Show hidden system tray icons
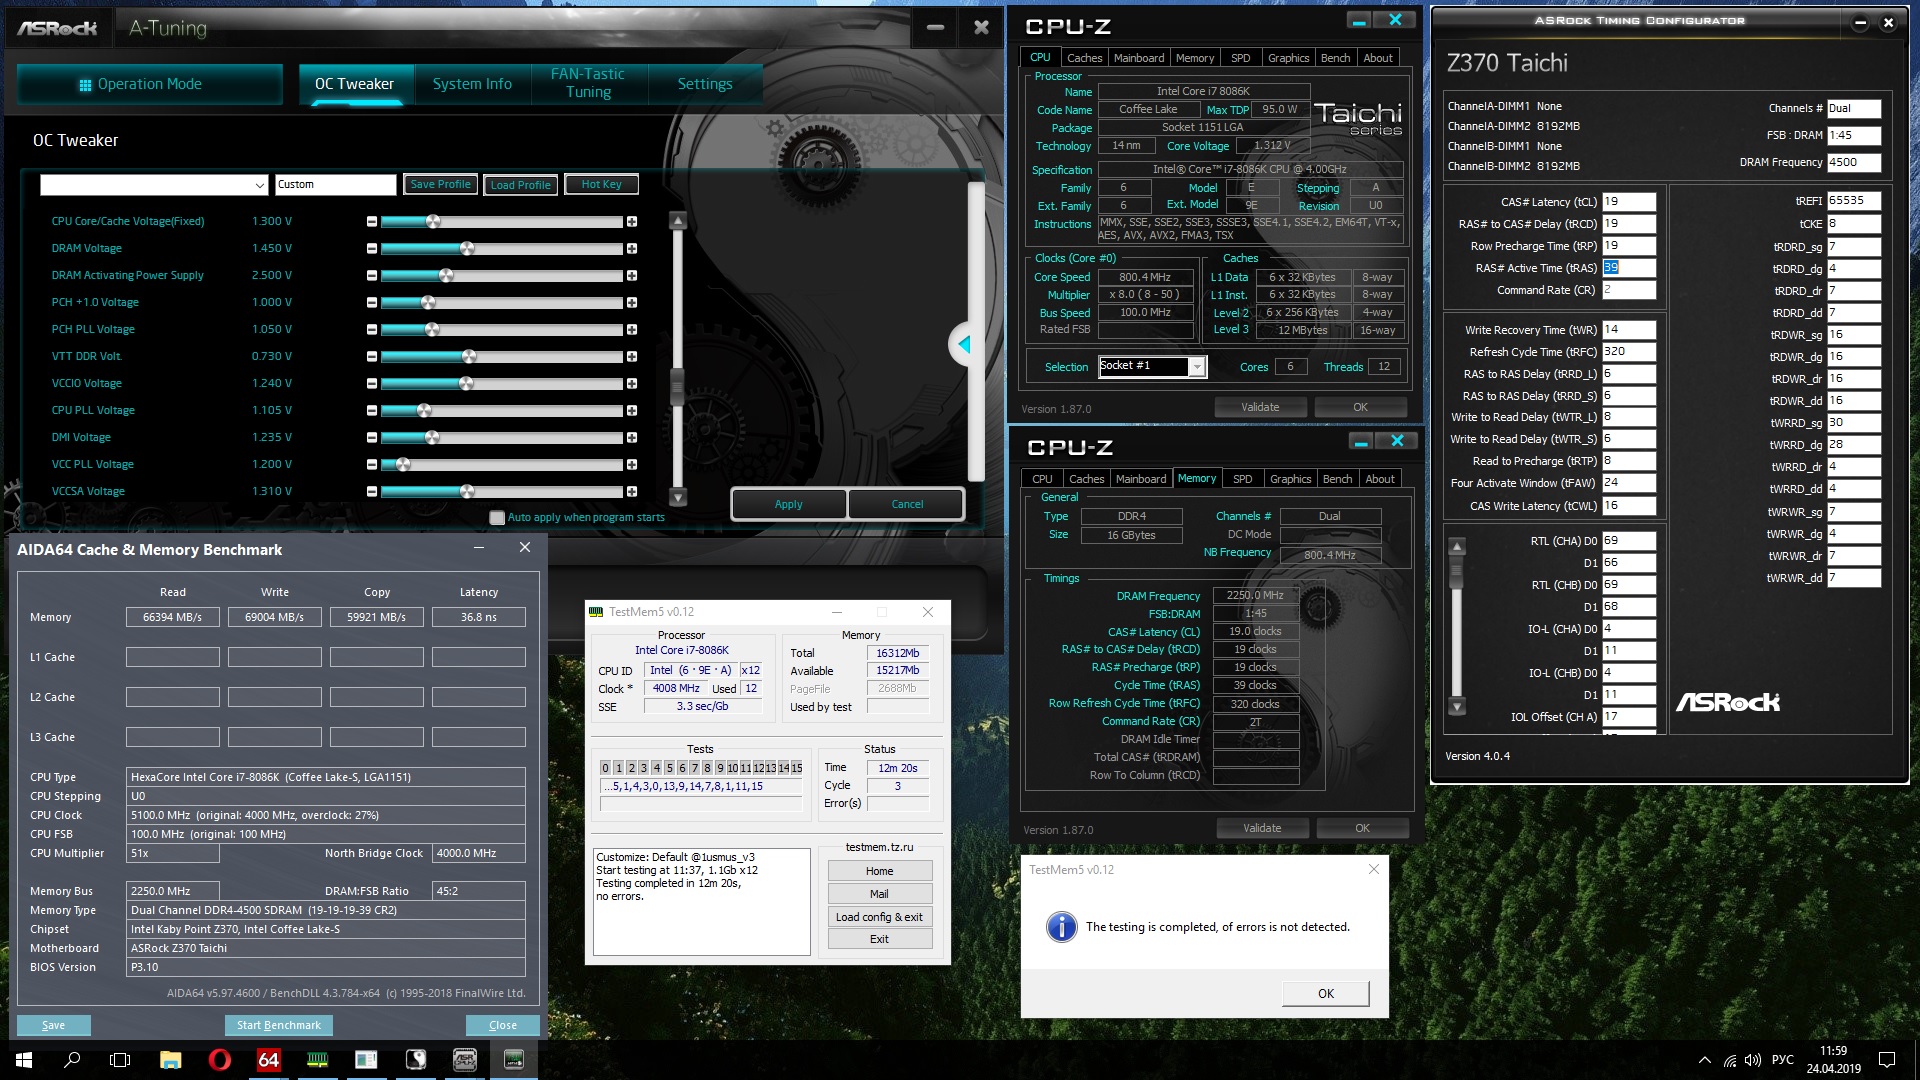The height and width of the screenshot is (1080, 1920). [1704, 1060]
